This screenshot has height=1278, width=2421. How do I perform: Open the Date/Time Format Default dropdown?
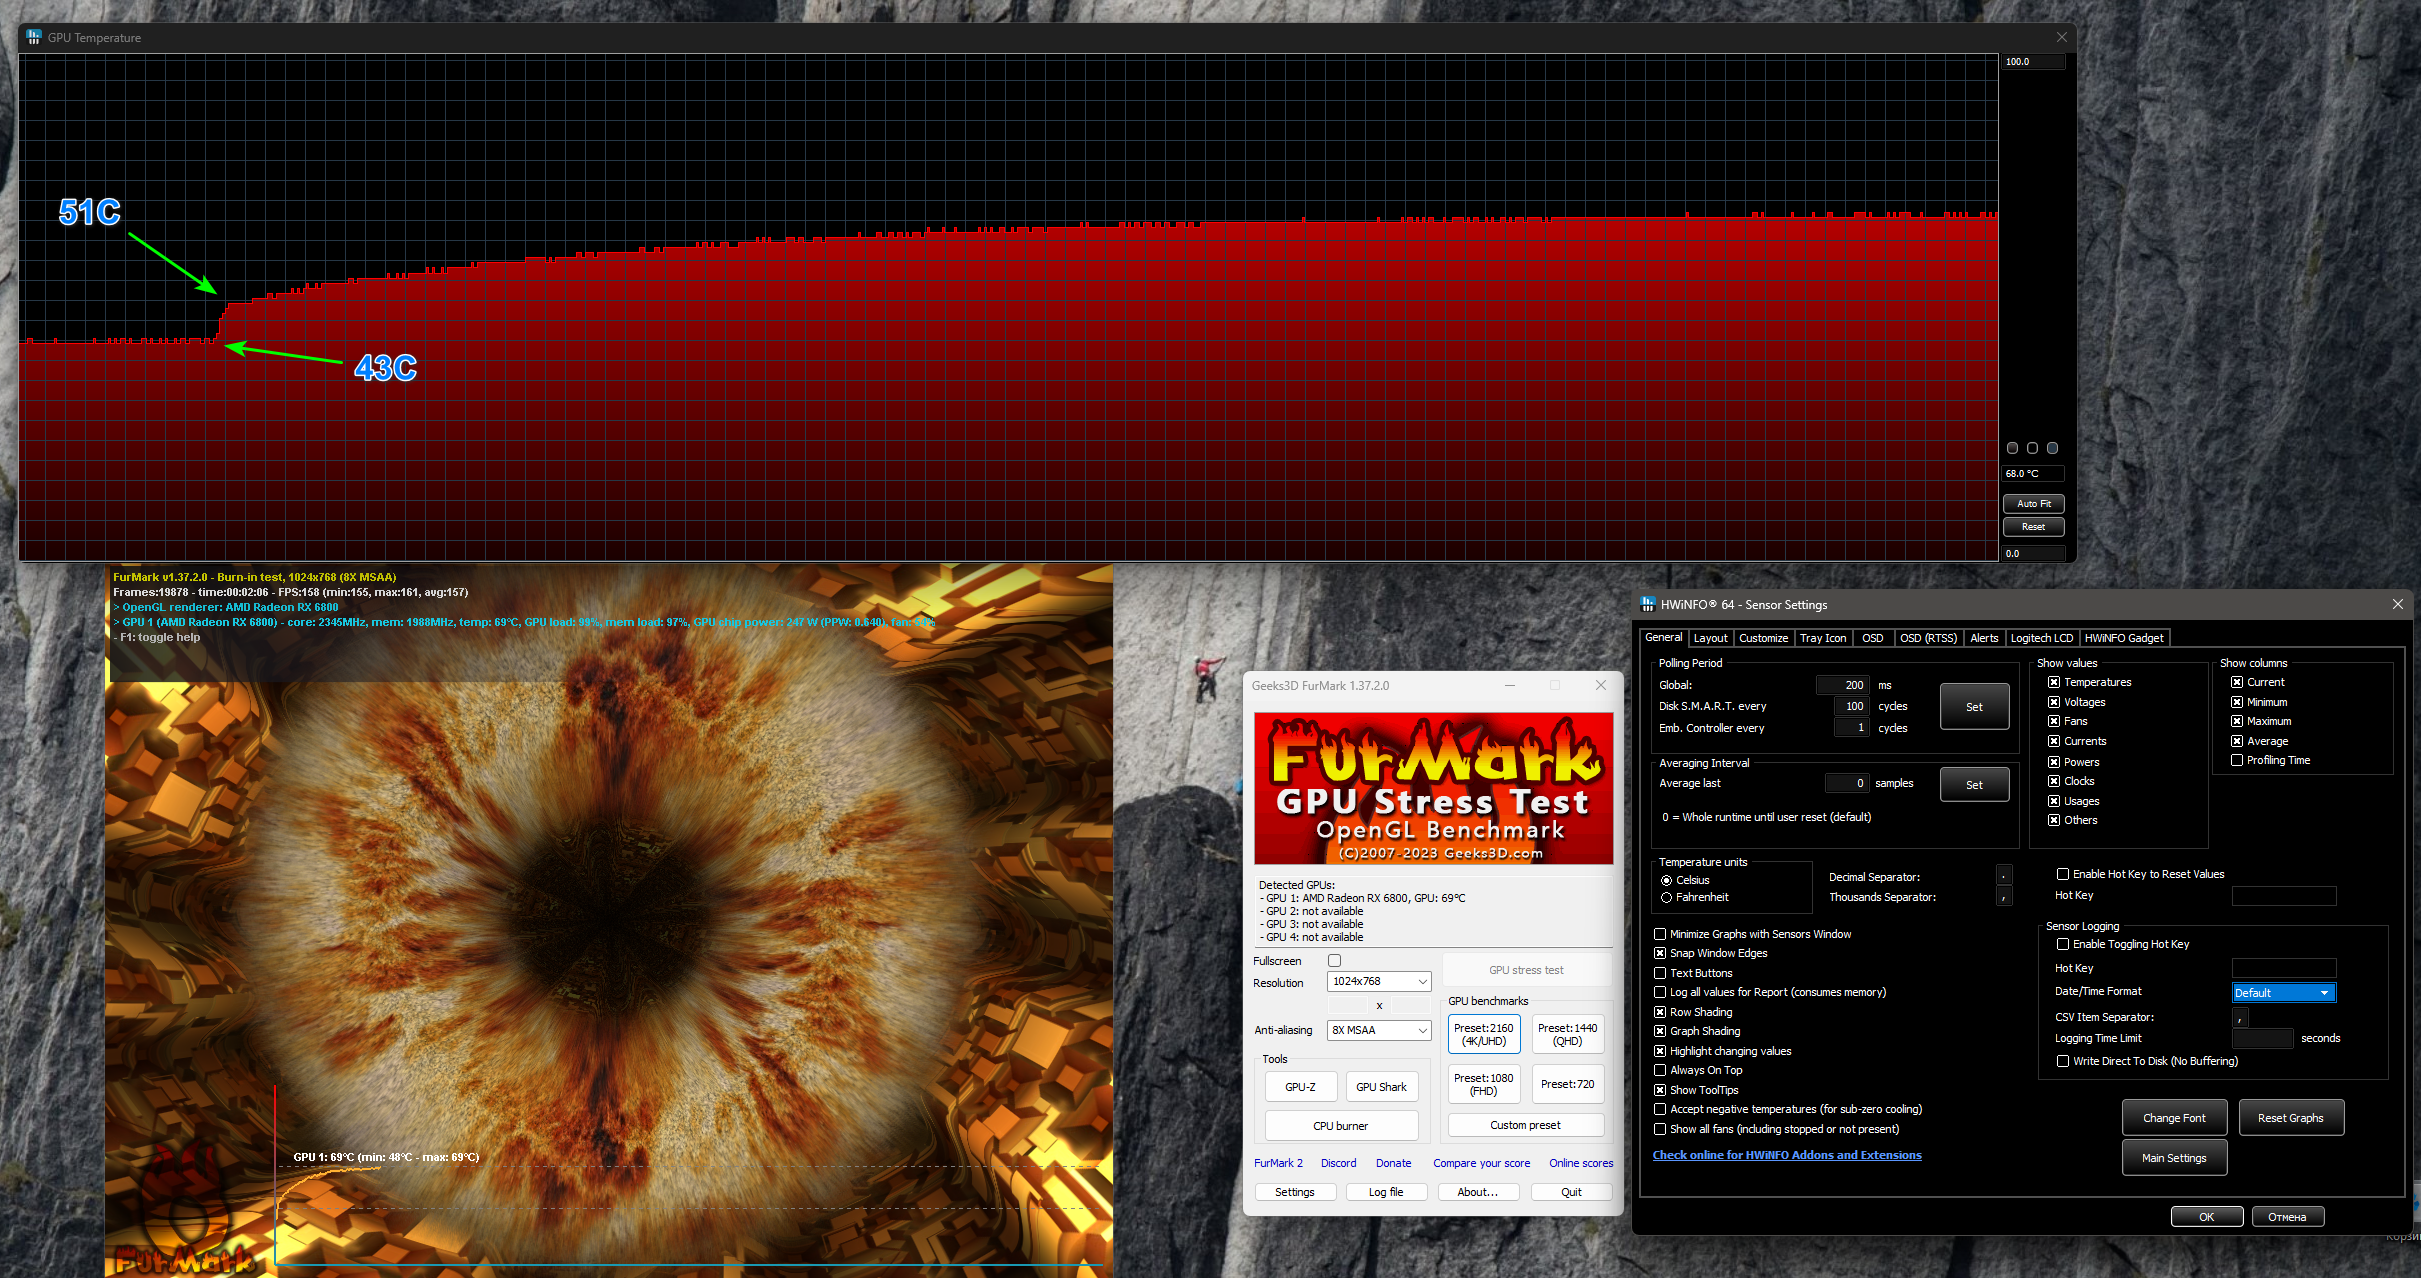[x=2283, y=993]
